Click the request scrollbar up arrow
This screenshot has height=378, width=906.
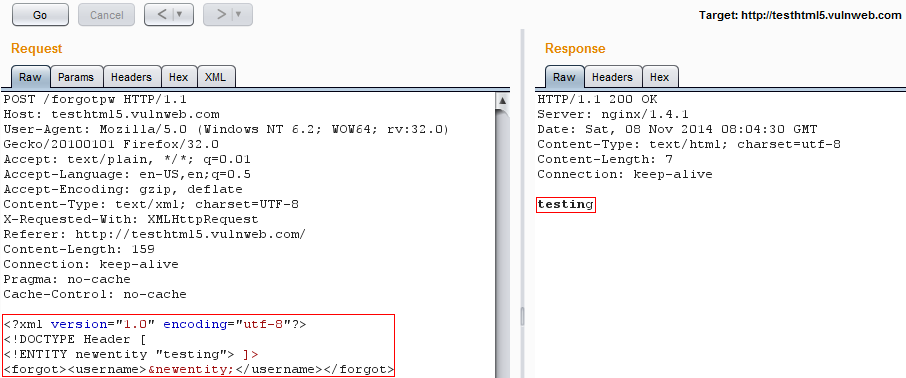pos(503,101)
